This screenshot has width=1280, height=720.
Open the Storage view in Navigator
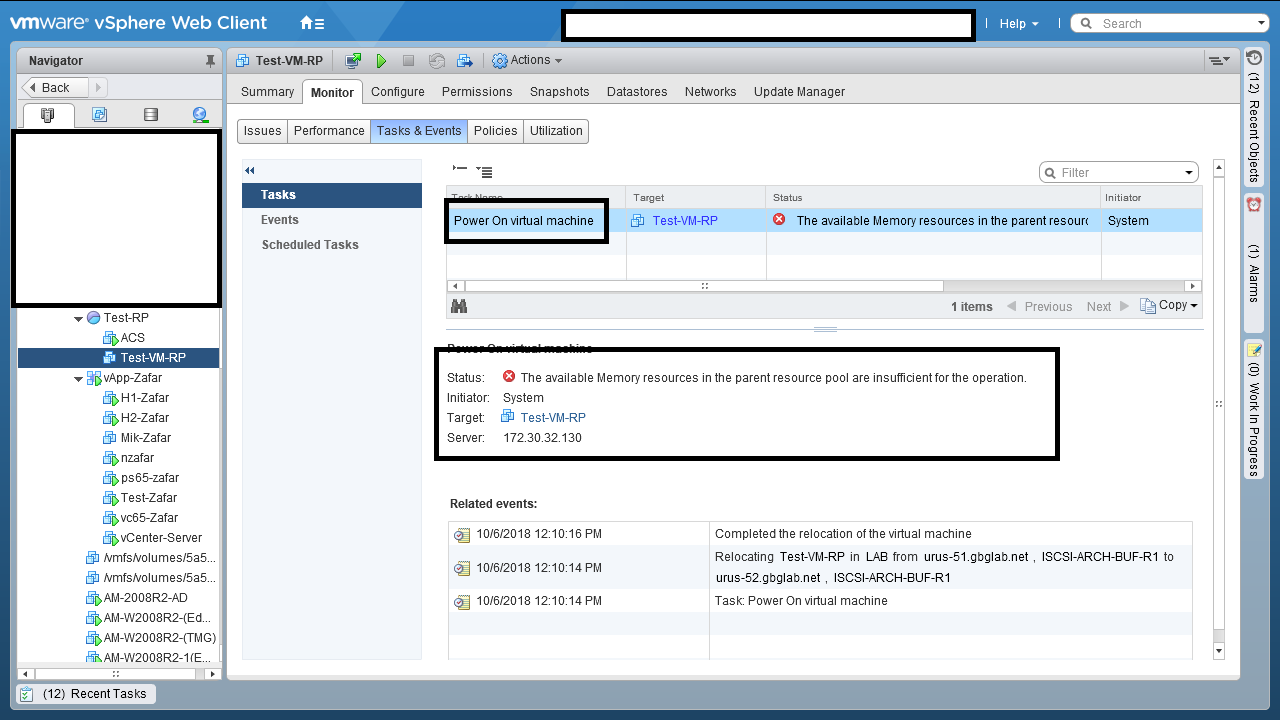tap(151, 115)
